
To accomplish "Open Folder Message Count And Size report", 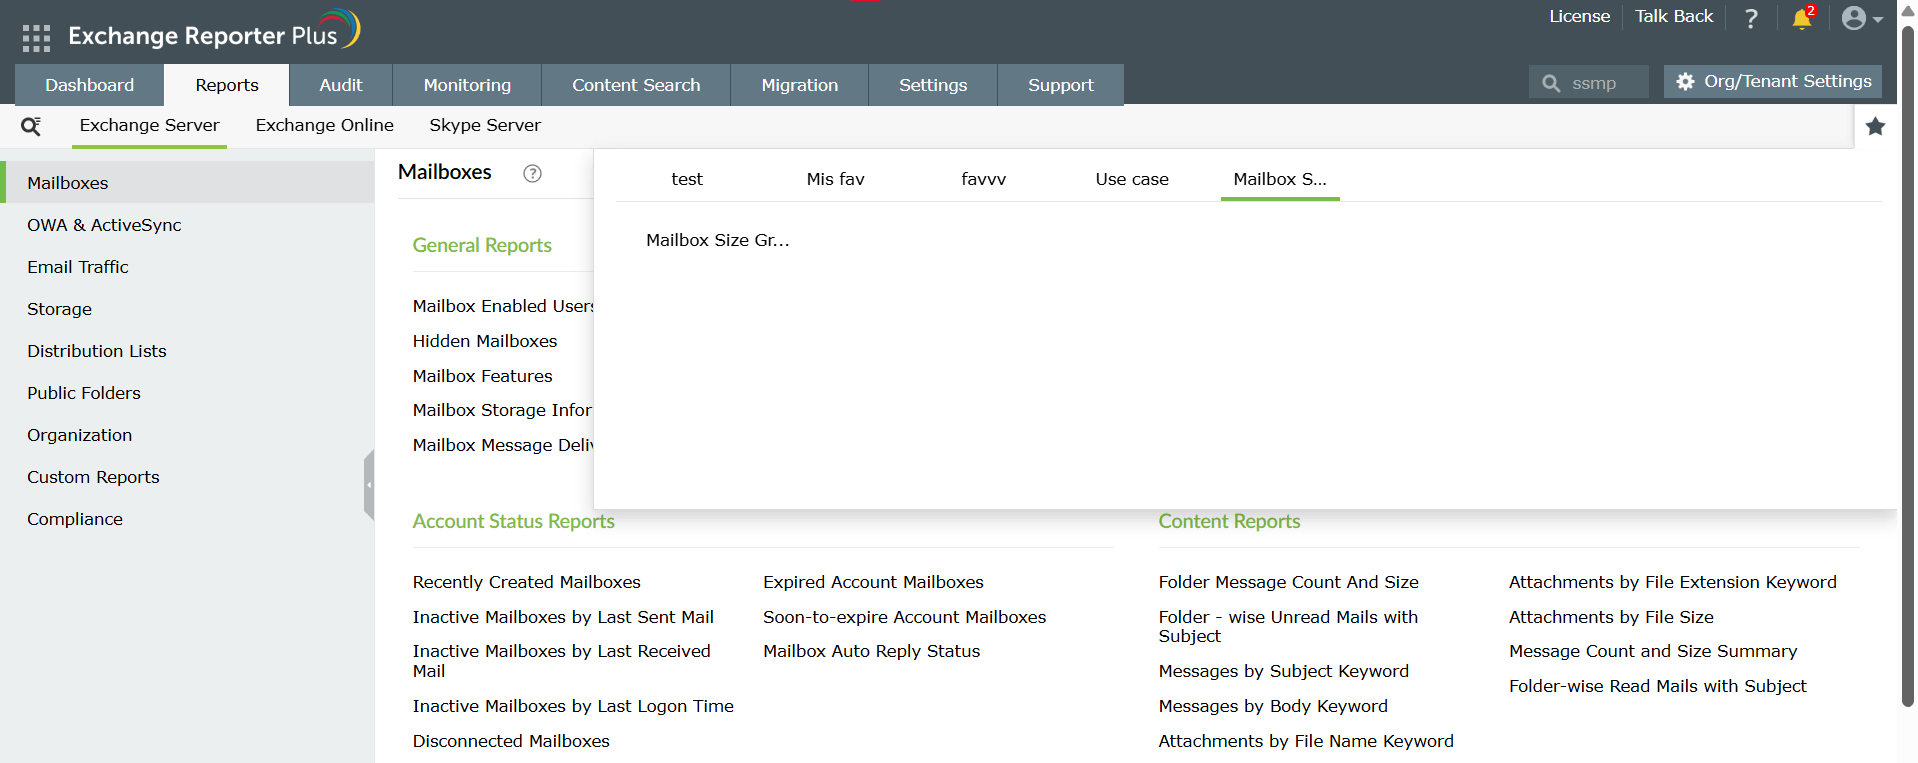I will pyautogui.click(x=1288, y=582).
